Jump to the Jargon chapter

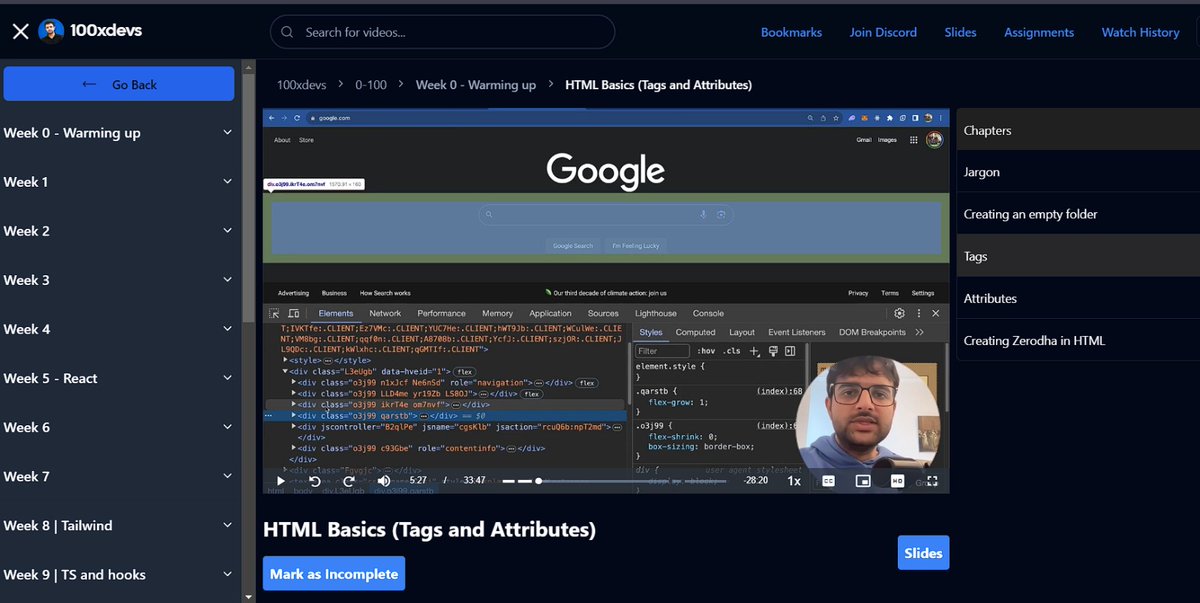[x=1078, y=172]
